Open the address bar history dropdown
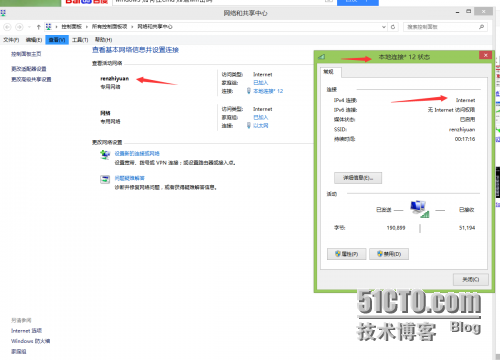Viewport: 500px width, 360px height. tap(384, 27)
